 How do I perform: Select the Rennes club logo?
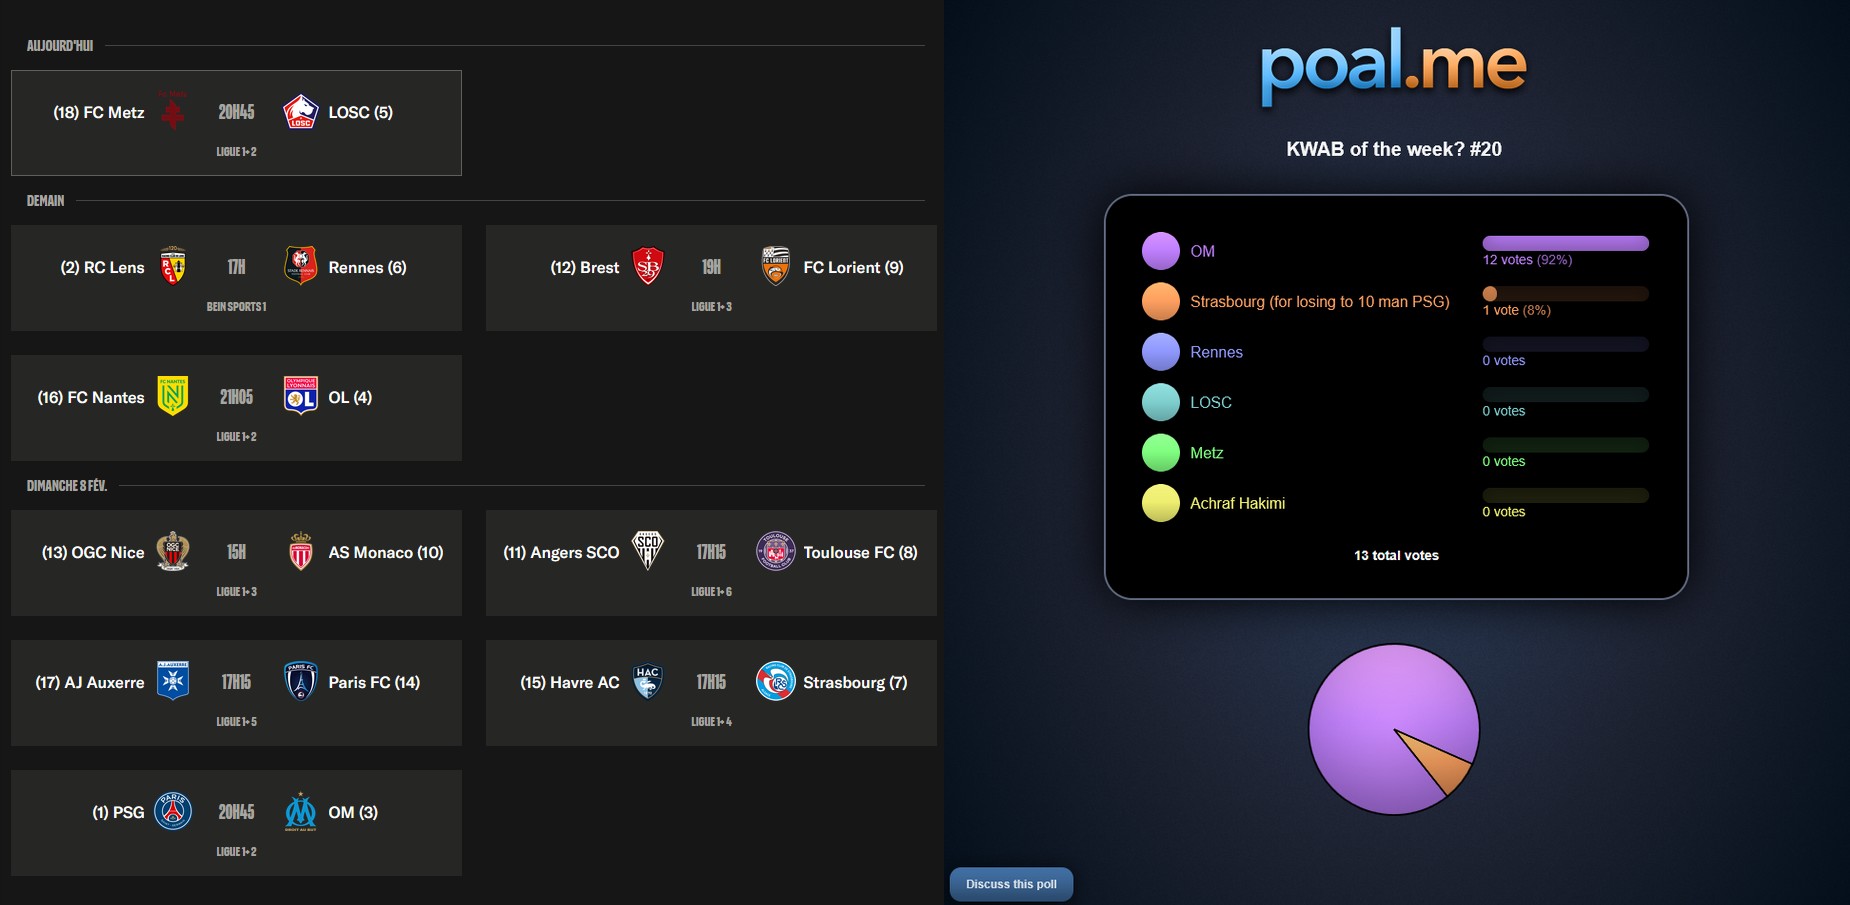[300, 266]
